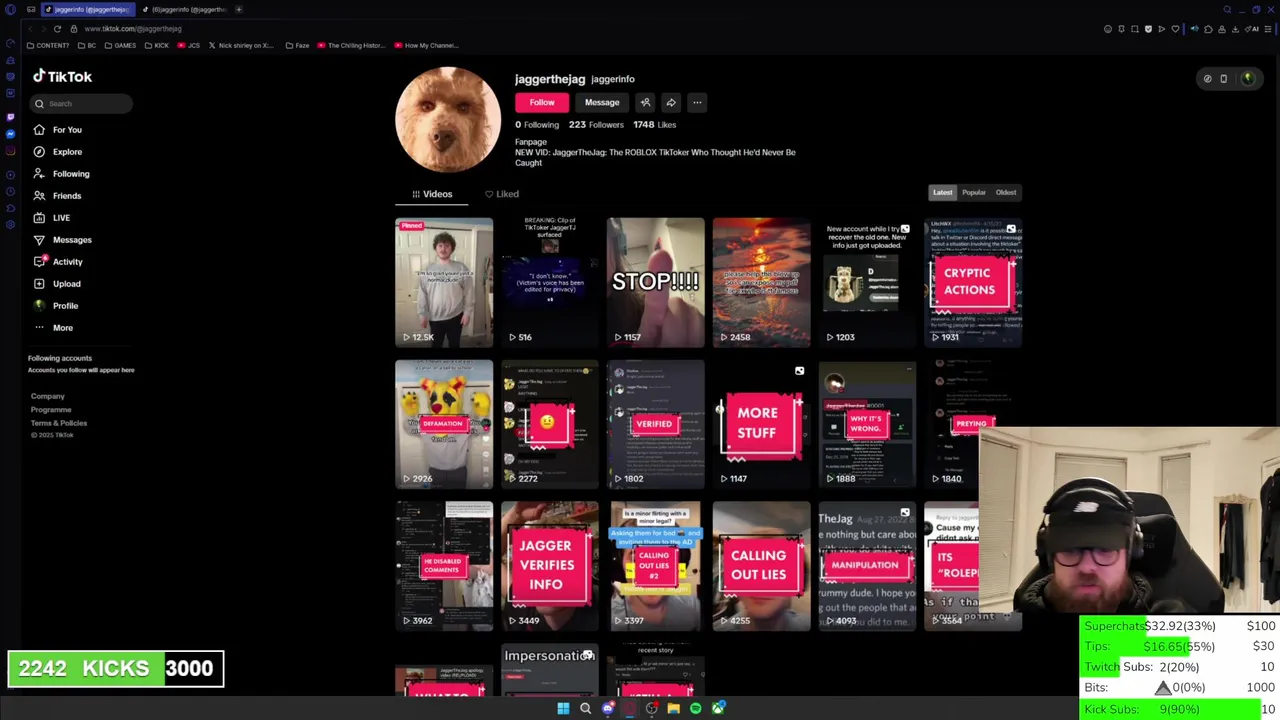Open the three-dot profile options menu
Image resolution: width=1280 pixels, height=720 pixels.
coord(697,102)
